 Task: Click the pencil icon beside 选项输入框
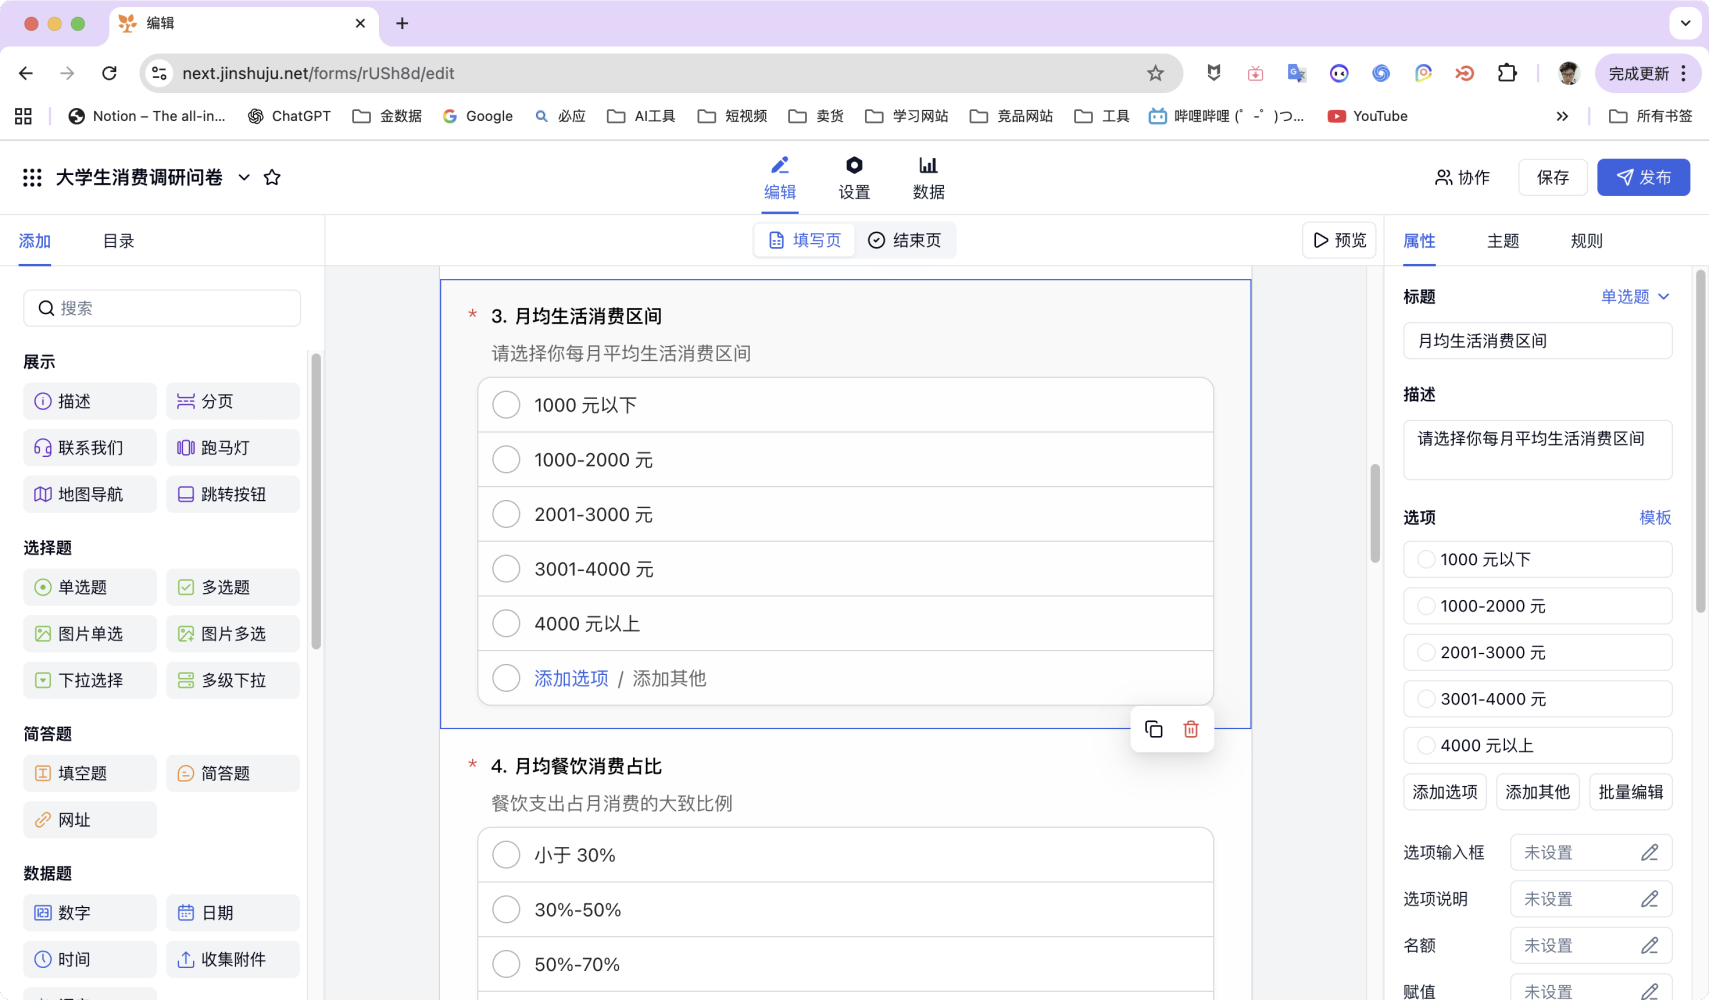click(x=1649, y=852)
